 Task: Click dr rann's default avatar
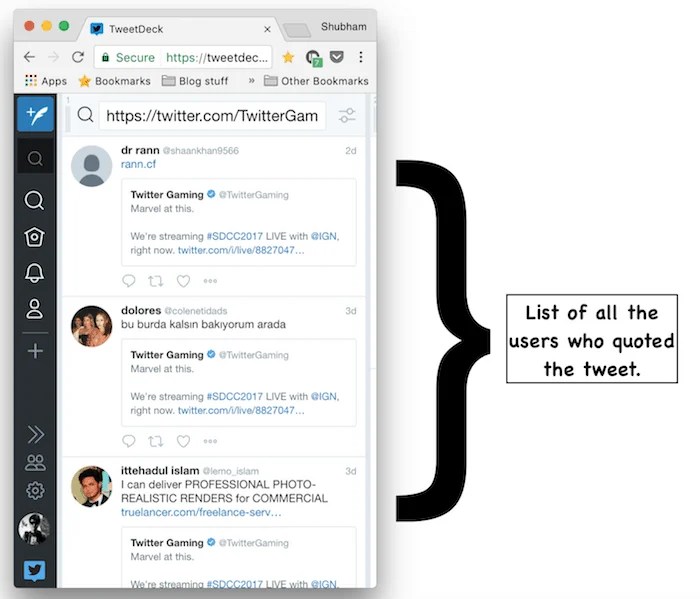tap(92, 166)
